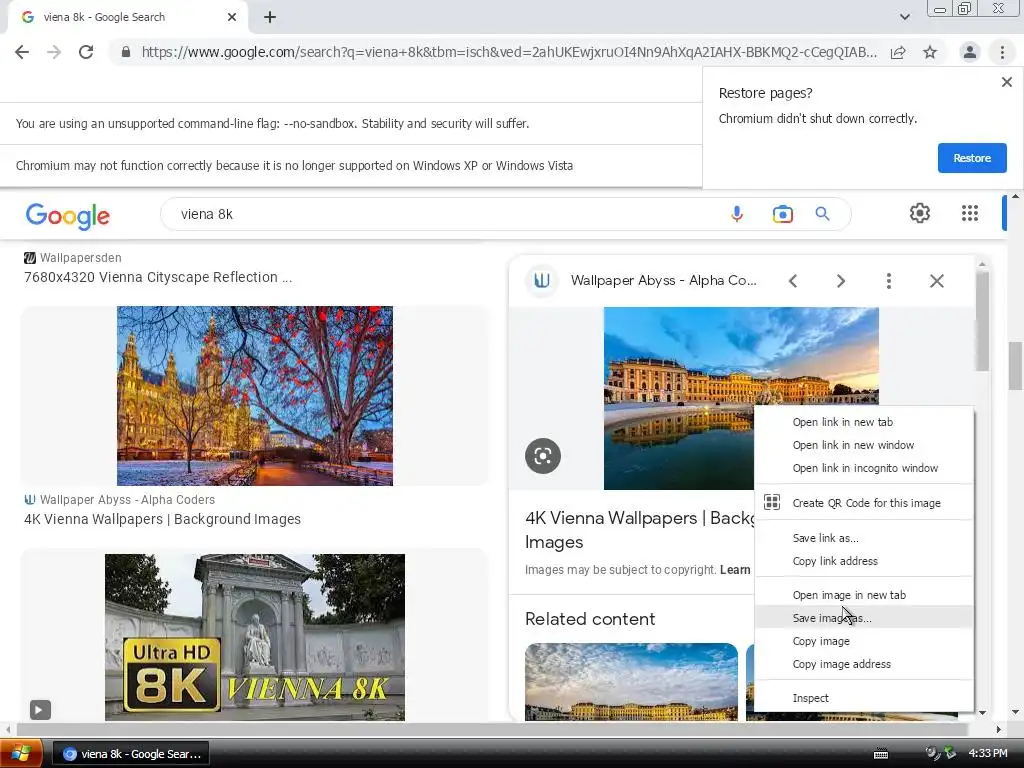Open Google quick settings gear
Viewport: 1024px width, 768px height.
pyautogui.click(x=920, y=213)
